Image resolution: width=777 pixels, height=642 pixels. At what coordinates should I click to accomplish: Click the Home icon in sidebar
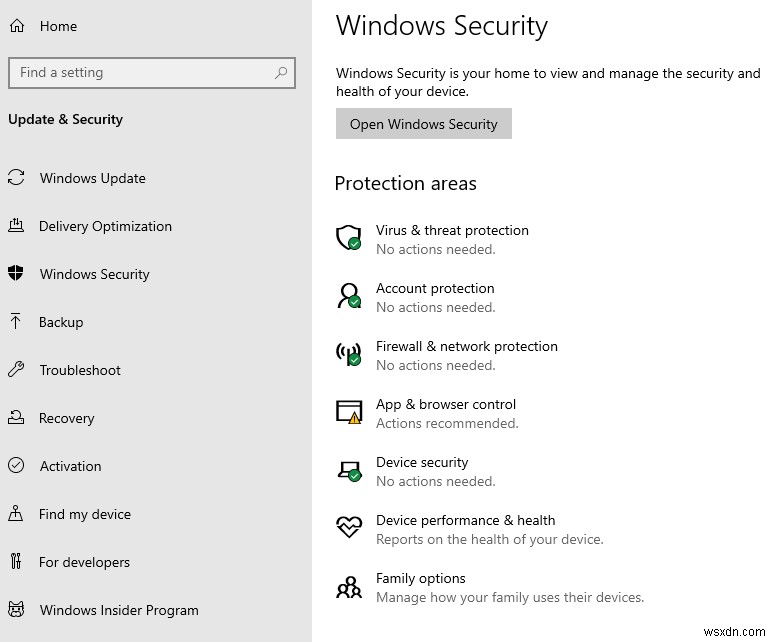coord(16,26)
